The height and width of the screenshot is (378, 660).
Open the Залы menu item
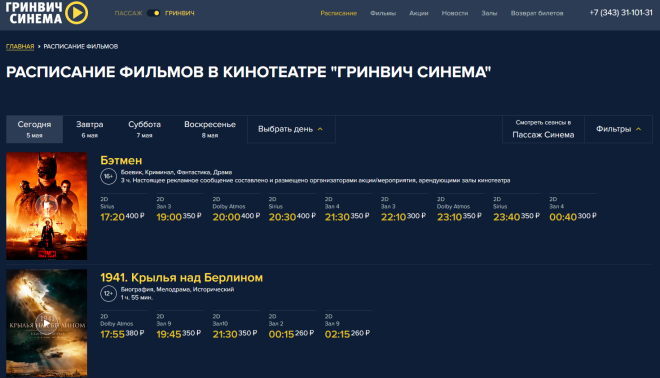click(489, 13)
